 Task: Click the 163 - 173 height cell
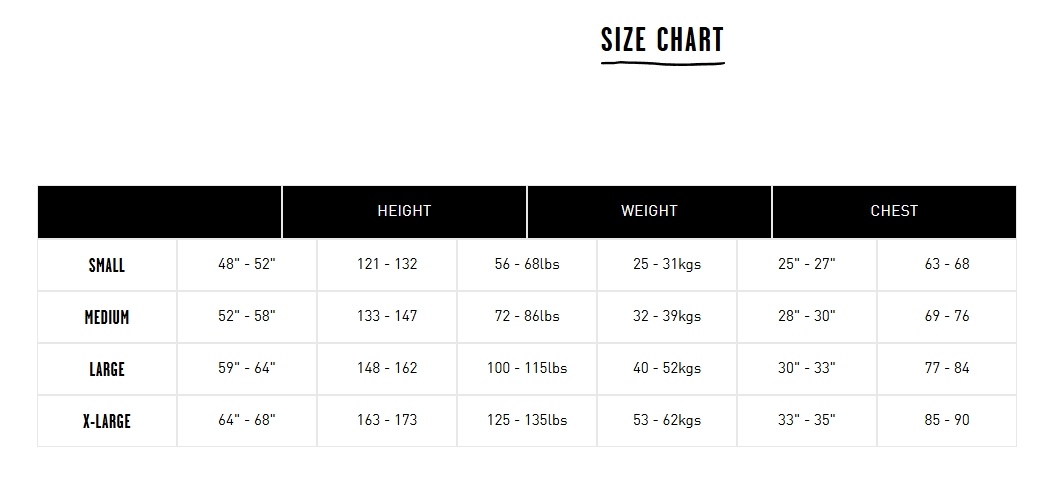point(387,420)
